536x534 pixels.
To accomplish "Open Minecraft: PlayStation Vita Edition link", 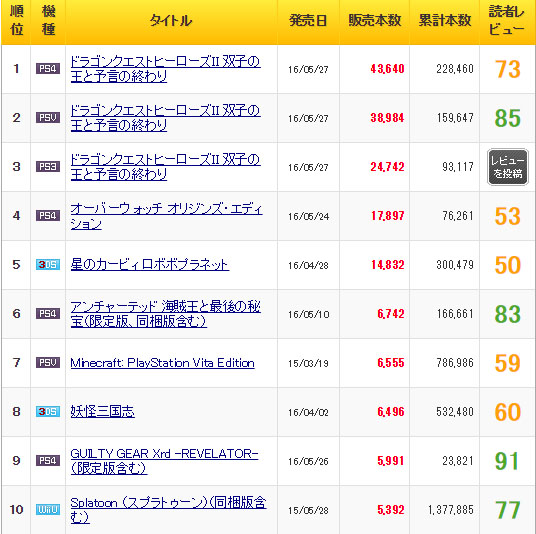I will point(162,363).
